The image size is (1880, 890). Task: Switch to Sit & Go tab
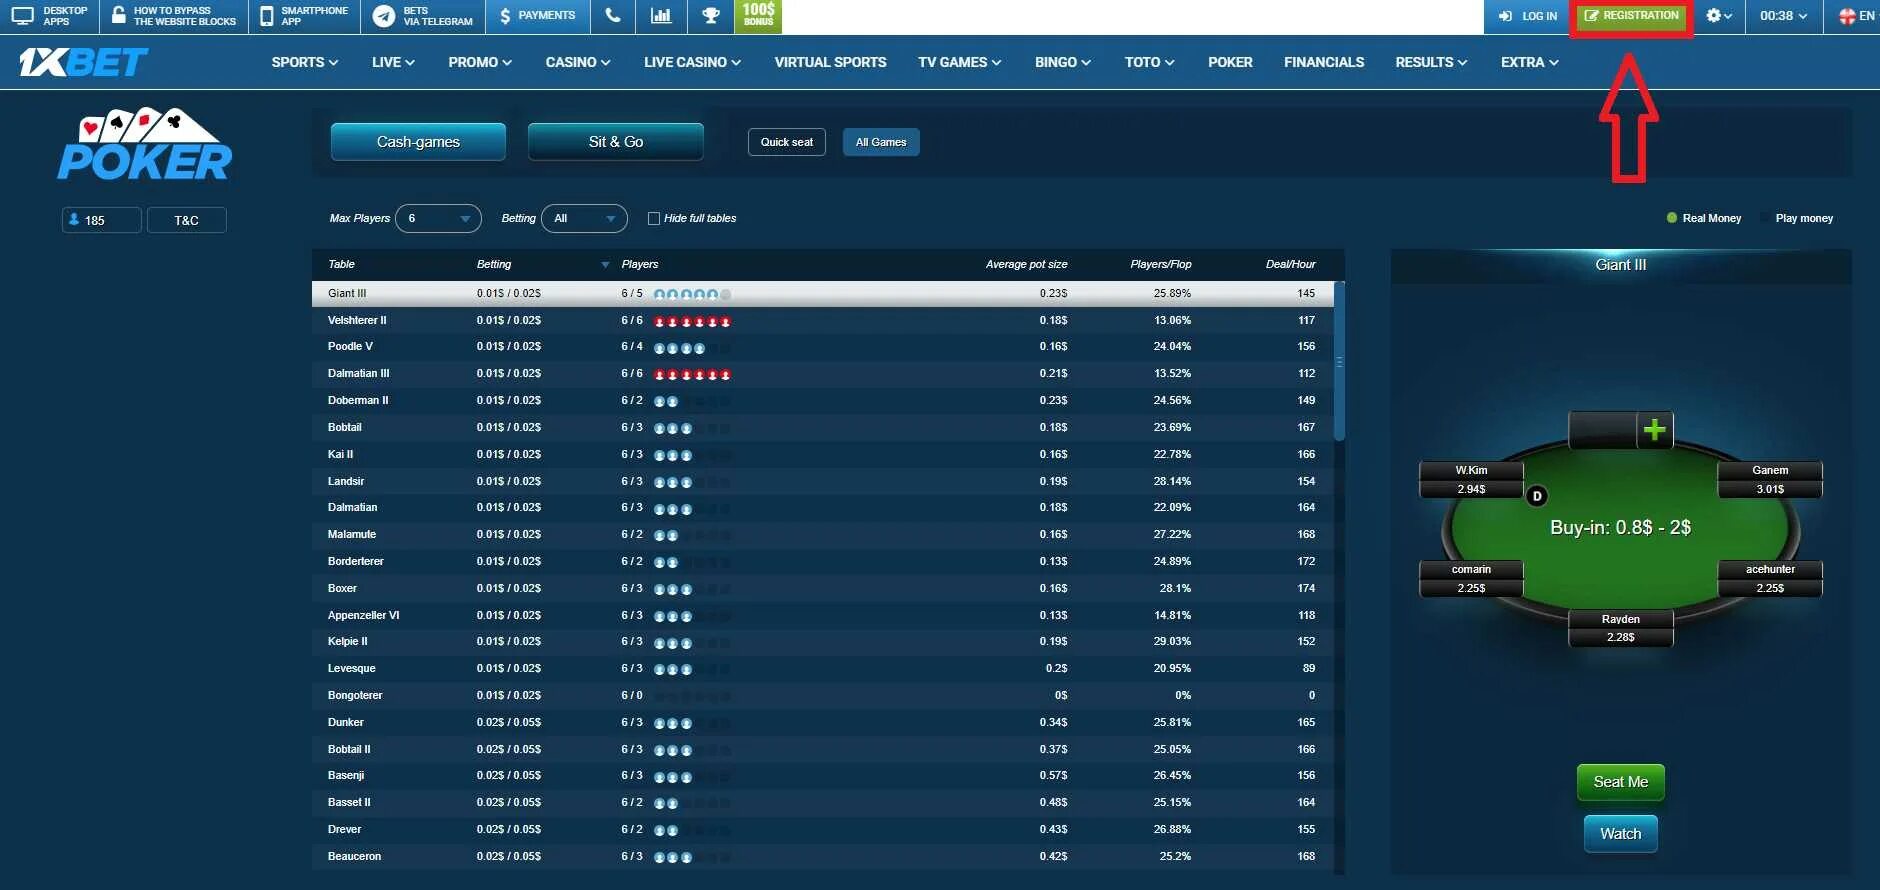coord(616,142)
